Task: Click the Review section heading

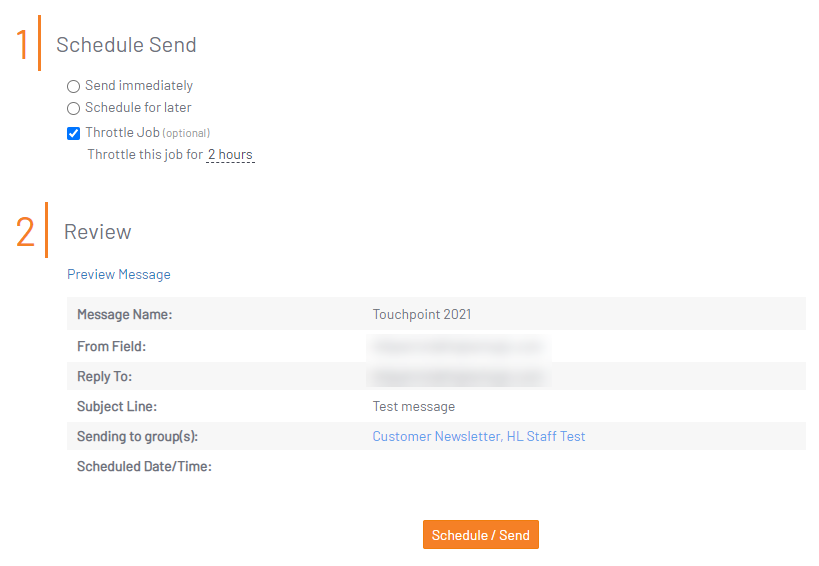Action: click(98, 232)
